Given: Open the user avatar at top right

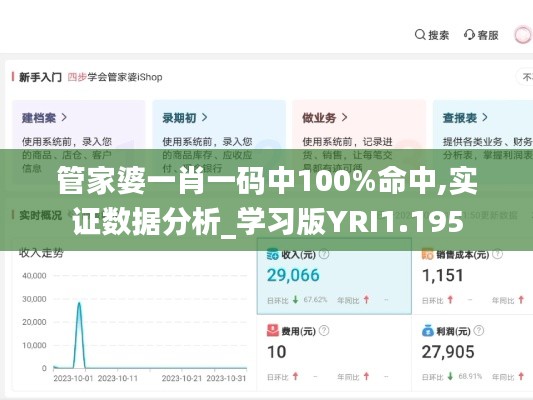Looking at the screenshot, I should (x=522, y=35).
